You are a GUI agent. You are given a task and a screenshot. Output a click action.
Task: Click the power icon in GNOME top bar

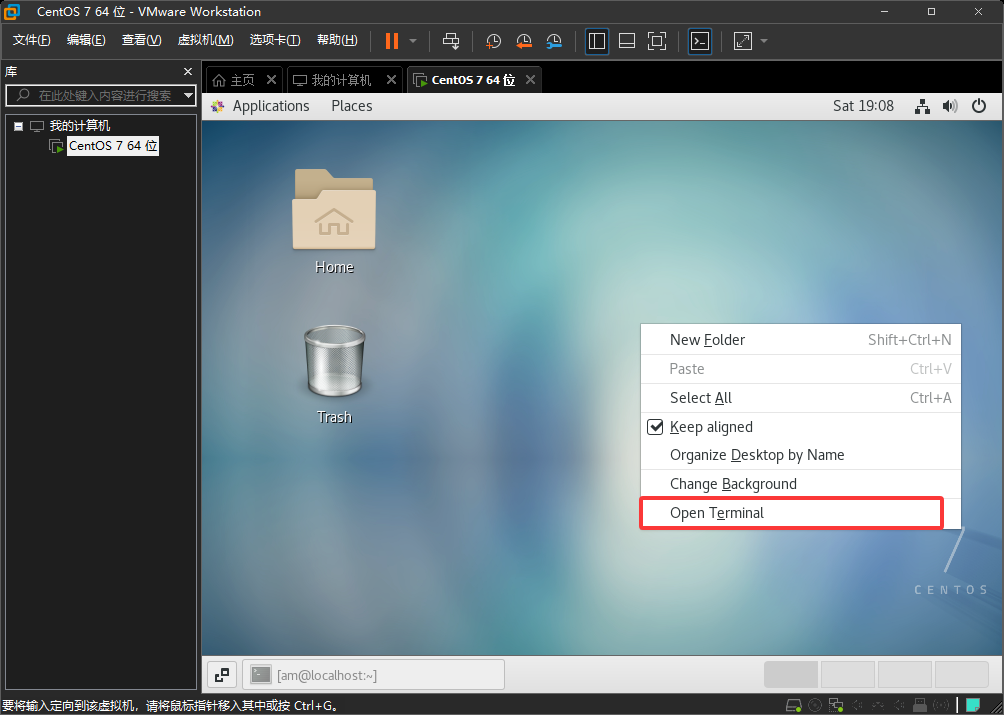(x=979, y=106)
